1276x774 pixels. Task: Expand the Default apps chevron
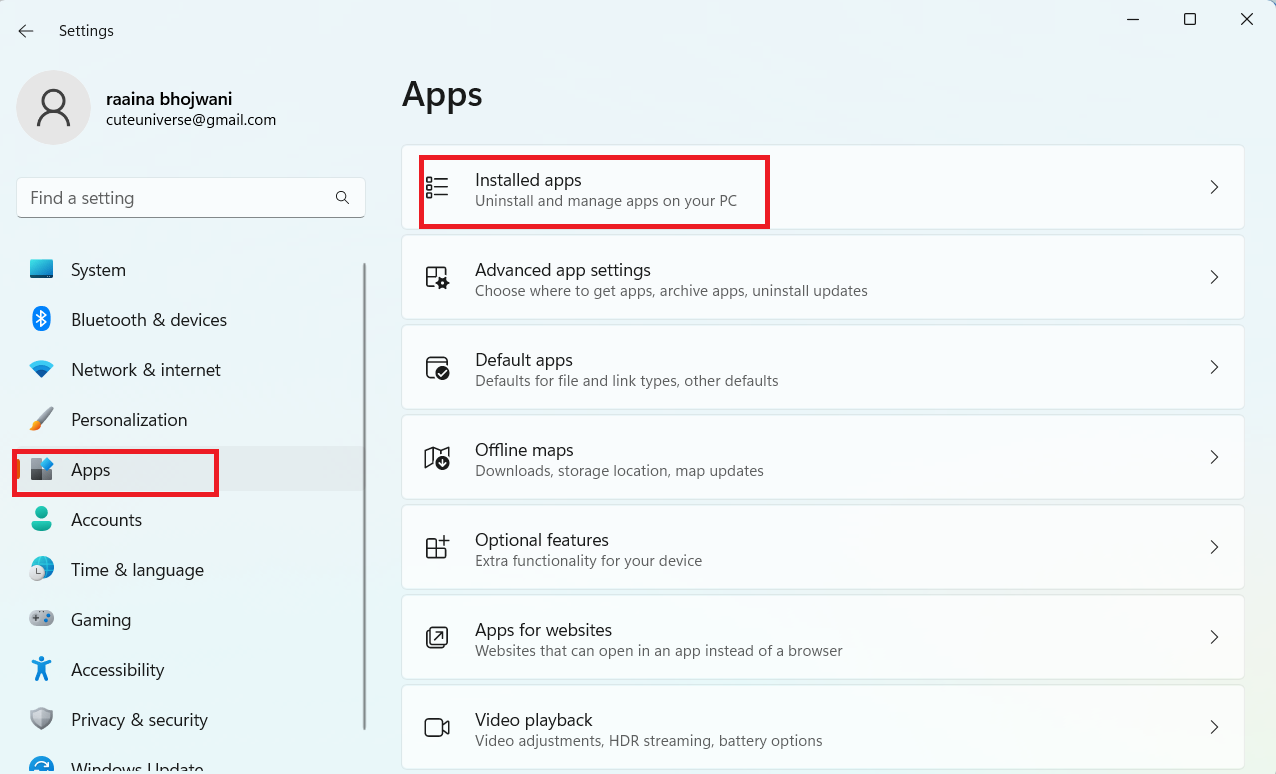(x=1214, y=367)
